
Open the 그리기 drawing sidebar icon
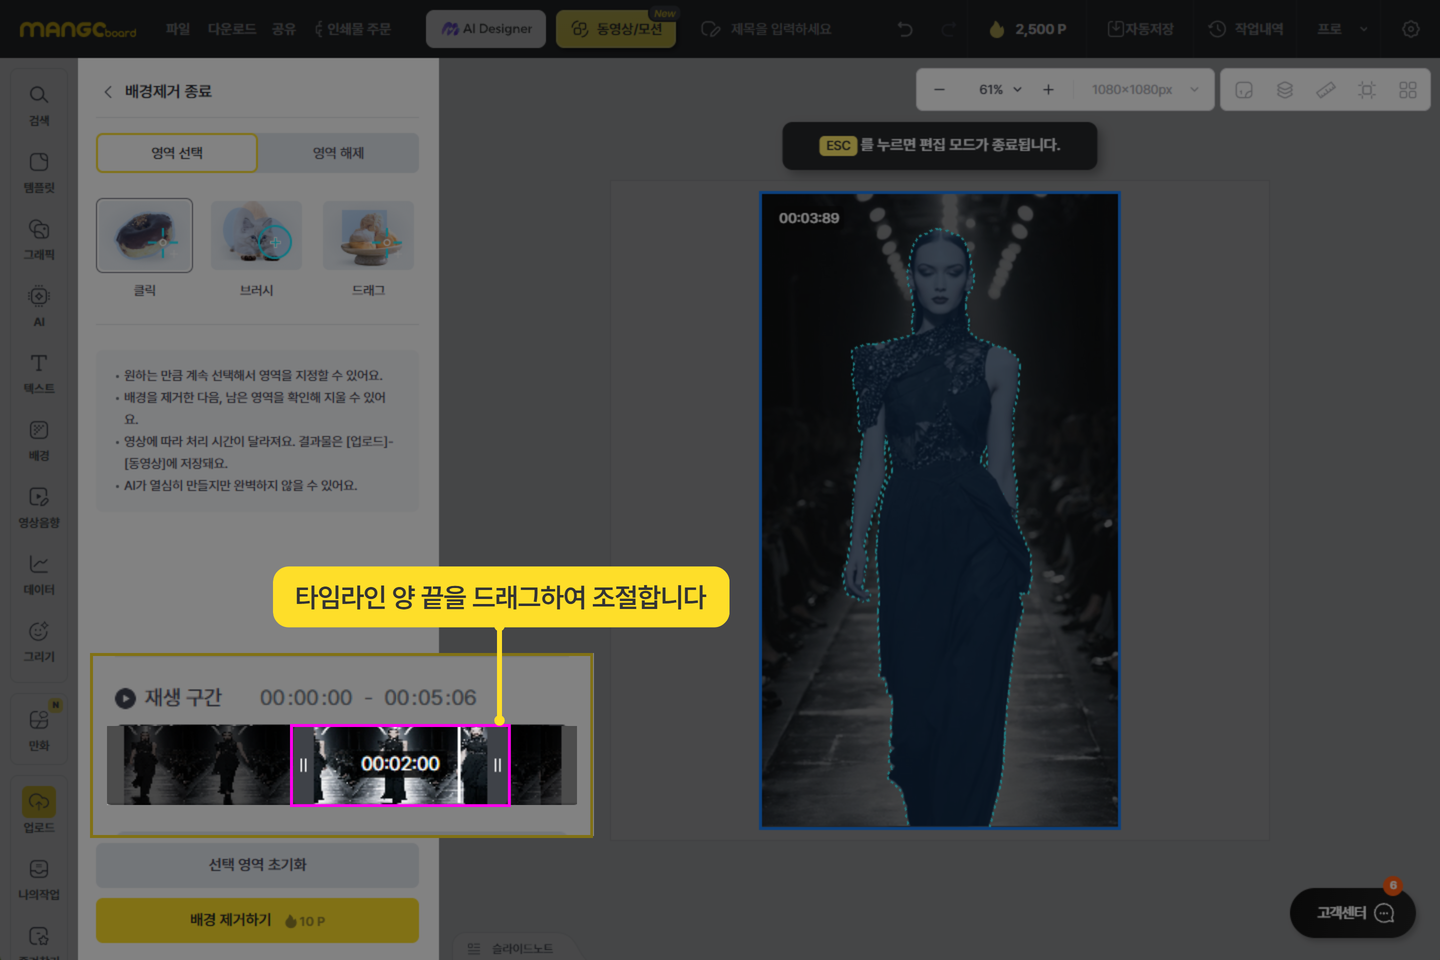pyautogui.click(x=38, y=641)
